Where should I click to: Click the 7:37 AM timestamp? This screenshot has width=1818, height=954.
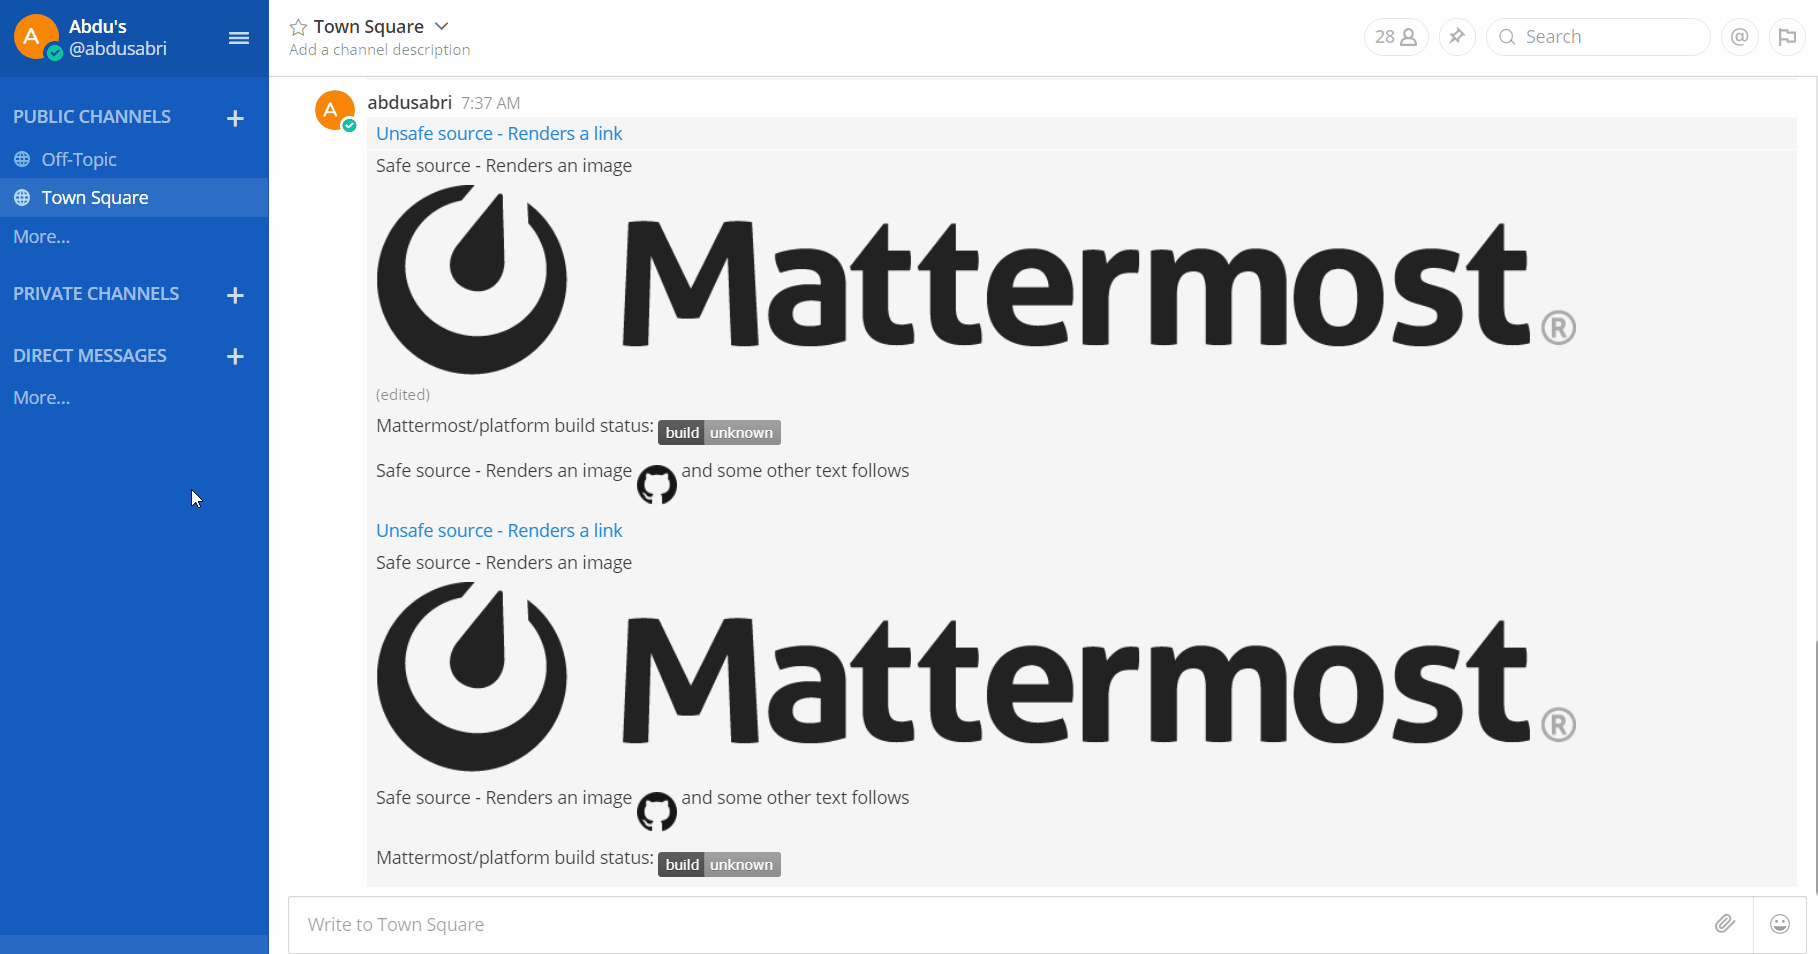click(490, 103)
